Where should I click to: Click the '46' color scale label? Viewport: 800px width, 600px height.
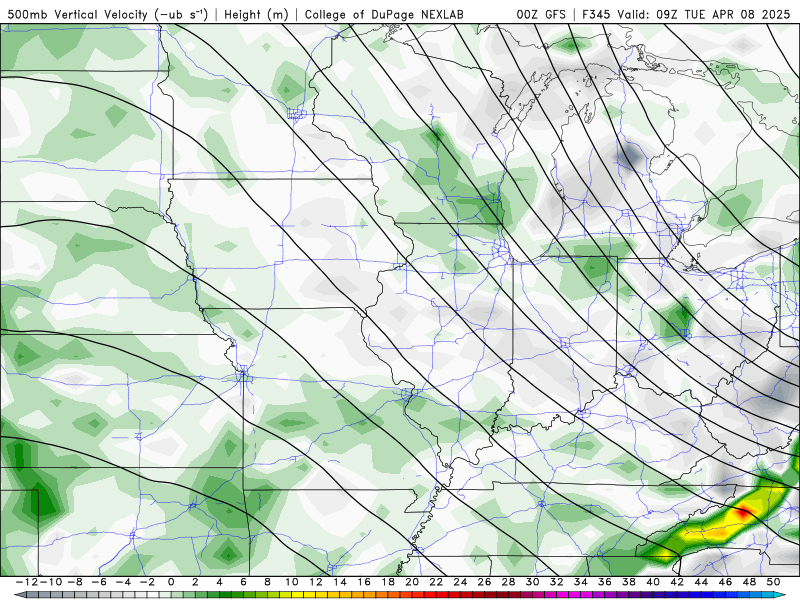point(726,582)
